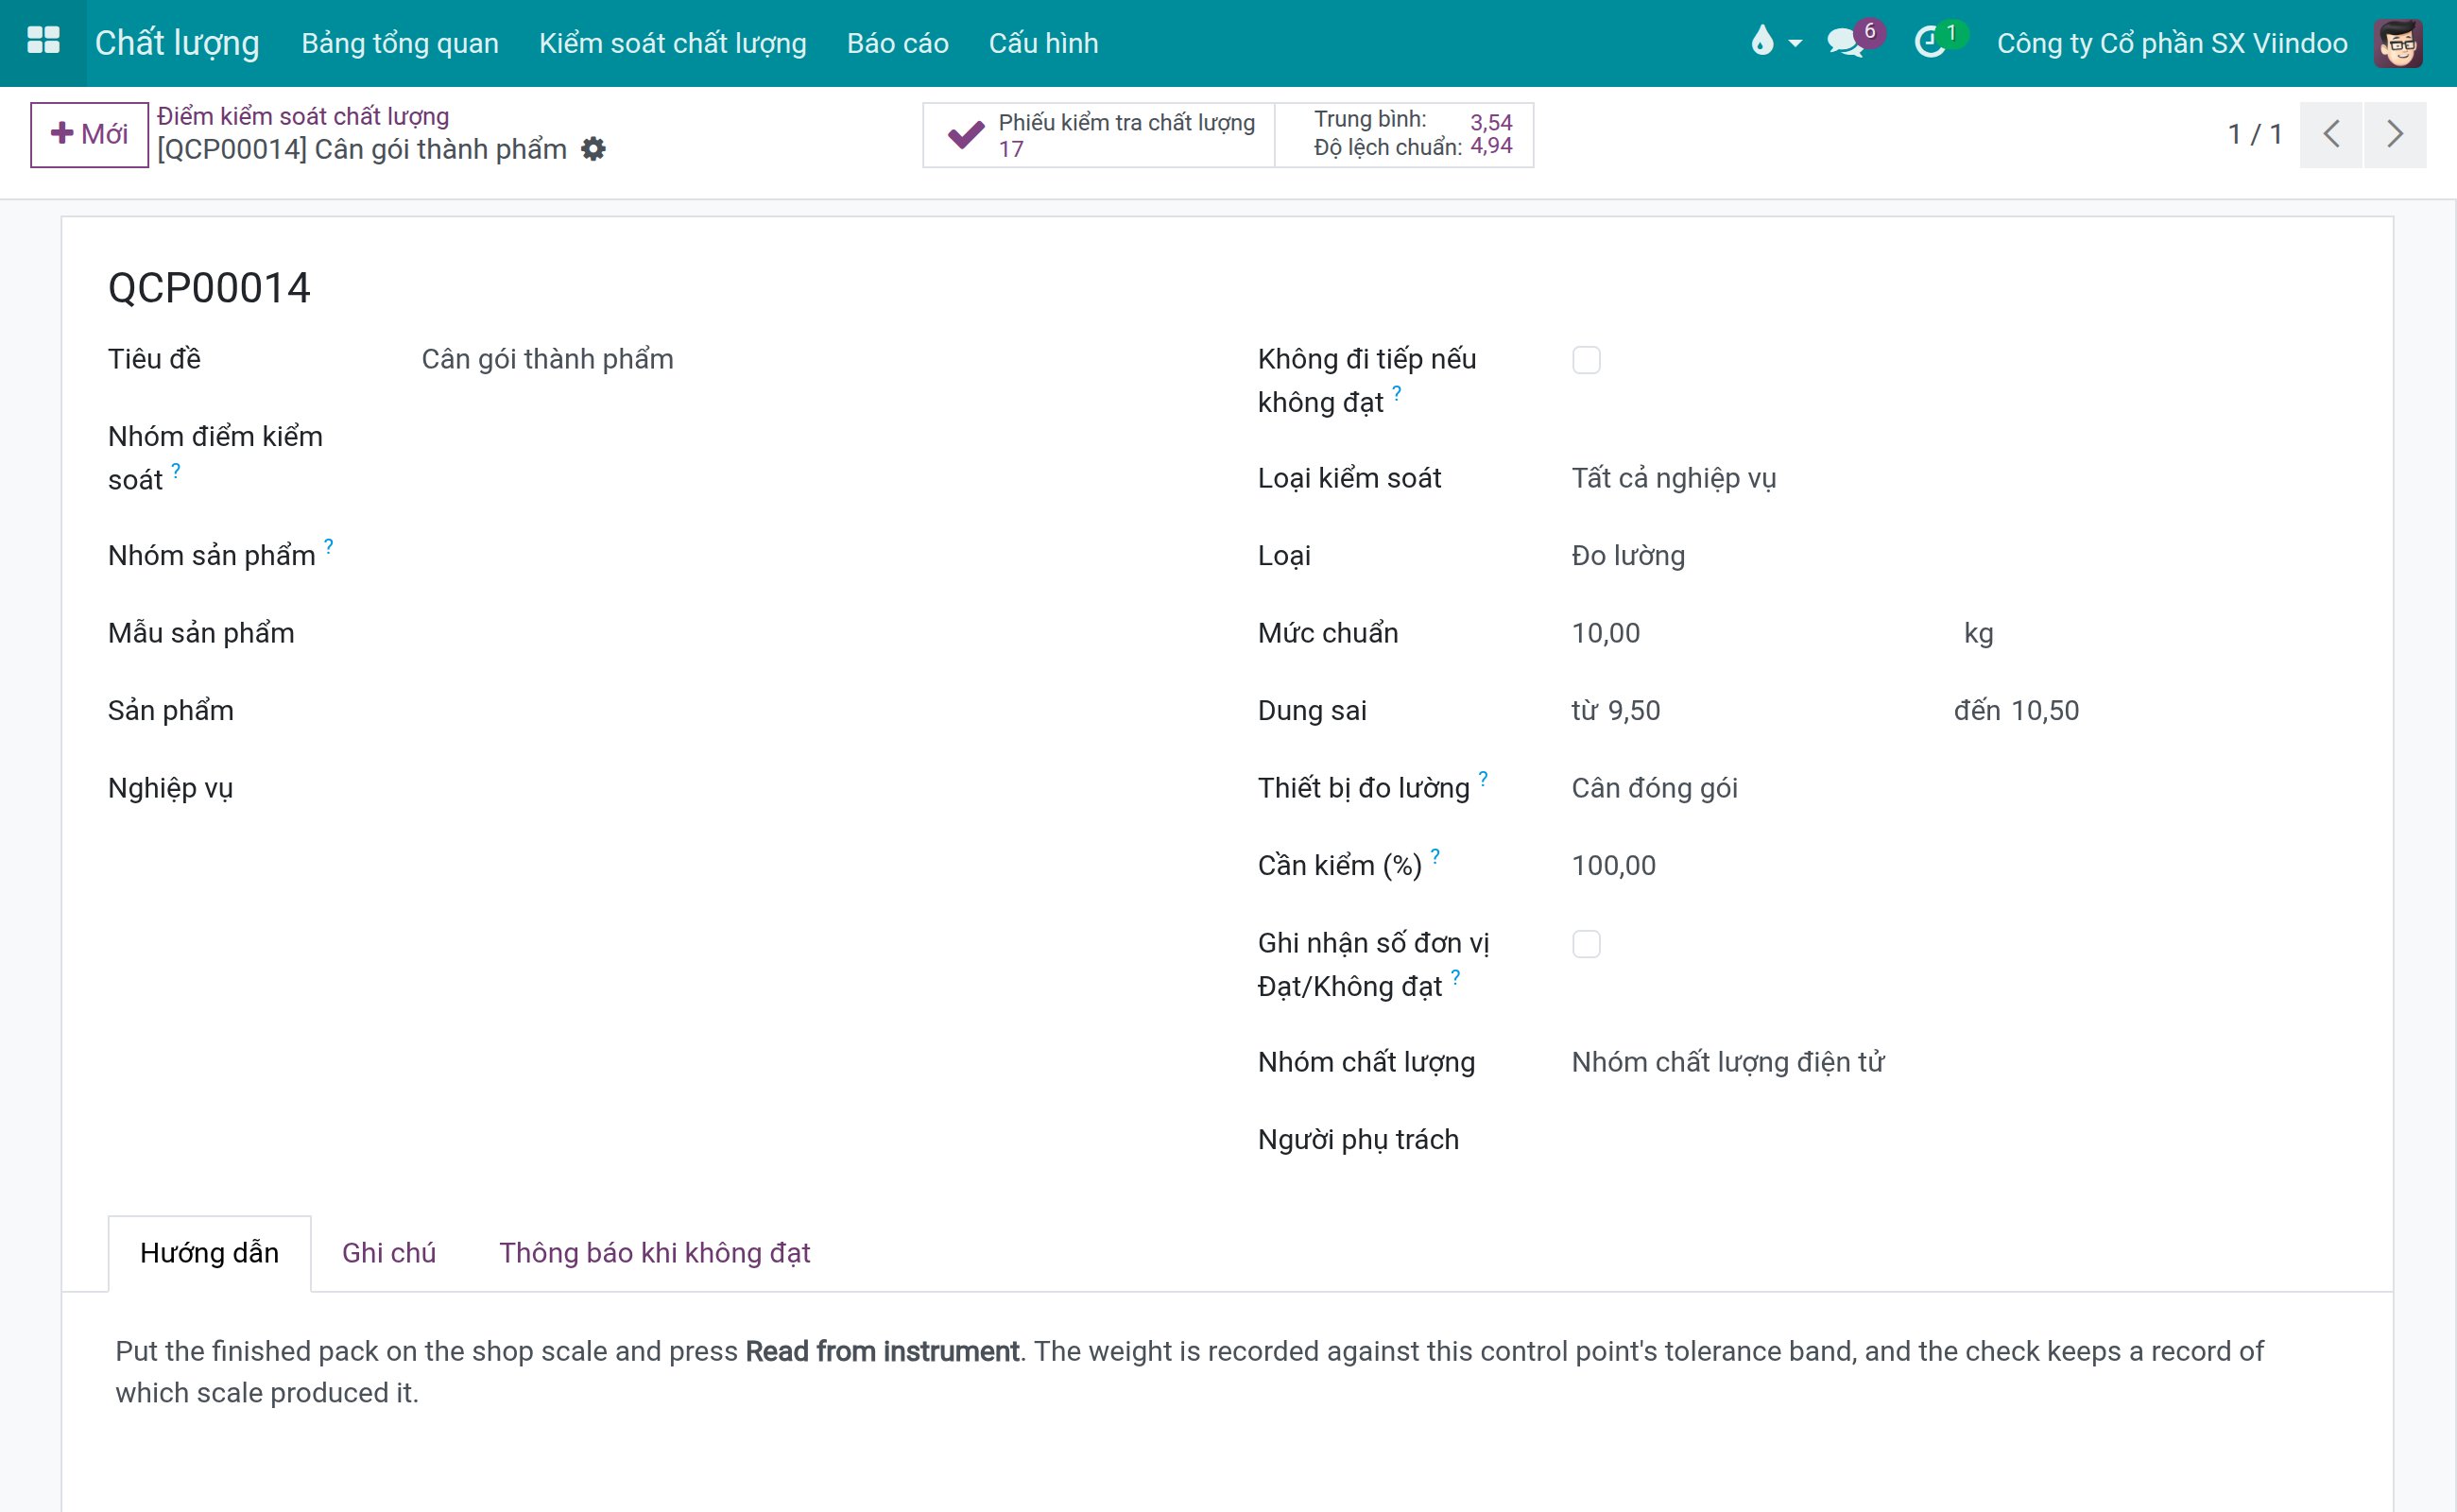
Task: Click the tooltip question mark beside Nhóm điểm kiểm soát
Action: click(x=175, y=470)
